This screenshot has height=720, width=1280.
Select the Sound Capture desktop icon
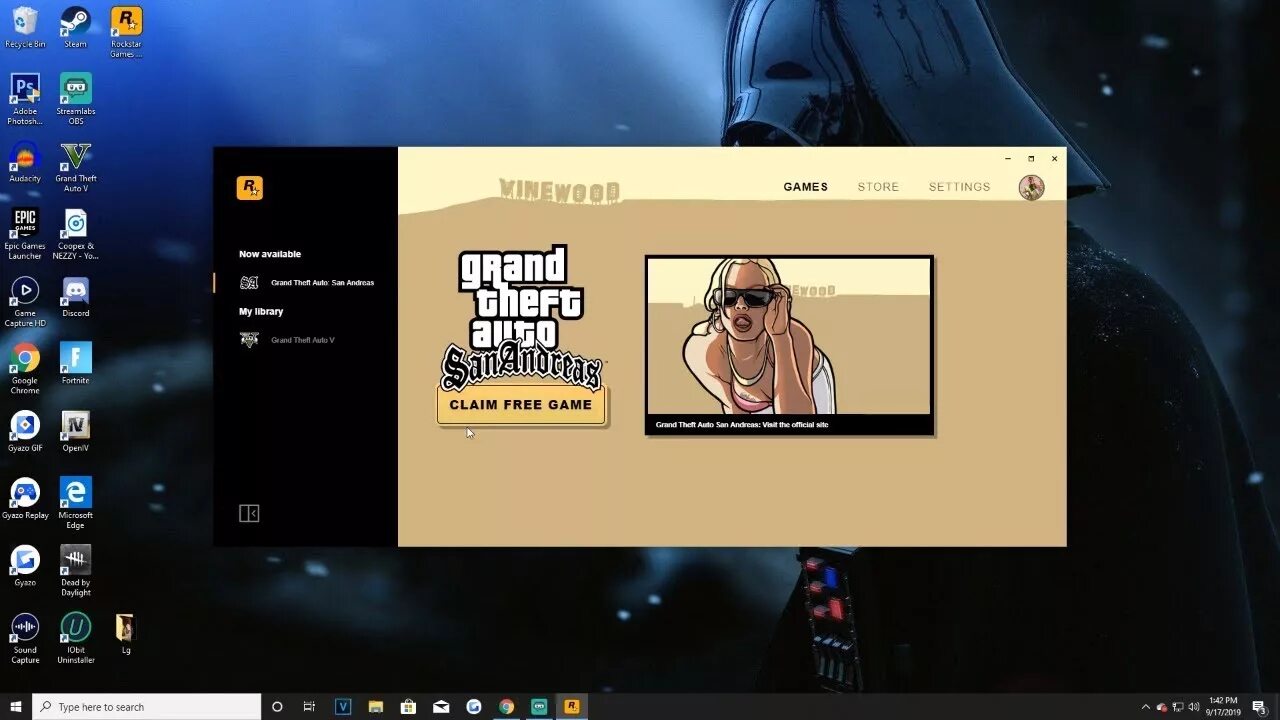pos(25,638)
